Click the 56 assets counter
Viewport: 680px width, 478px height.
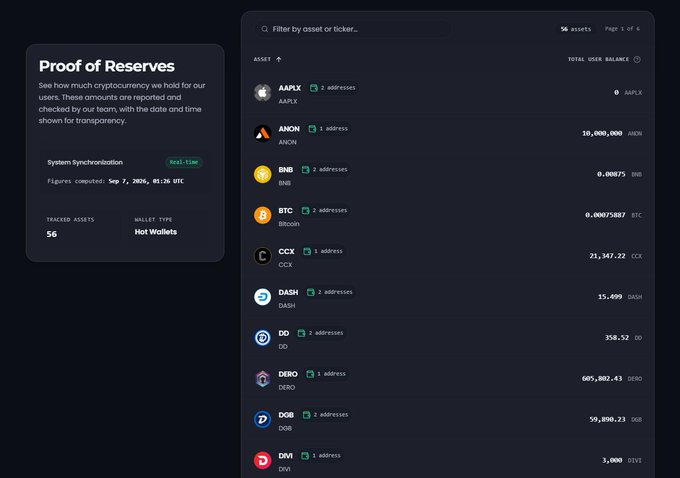575,29
